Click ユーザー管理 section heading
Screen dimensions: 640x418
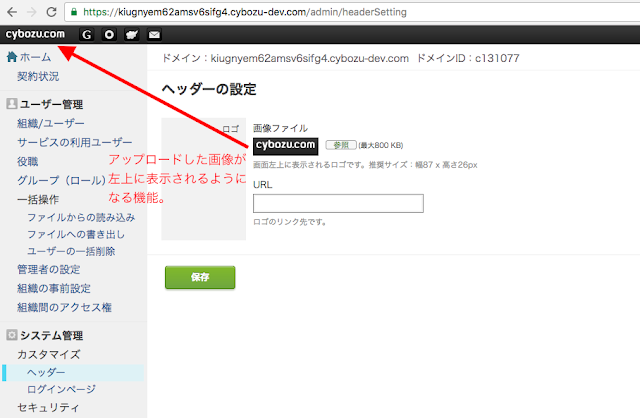point(51,104)
